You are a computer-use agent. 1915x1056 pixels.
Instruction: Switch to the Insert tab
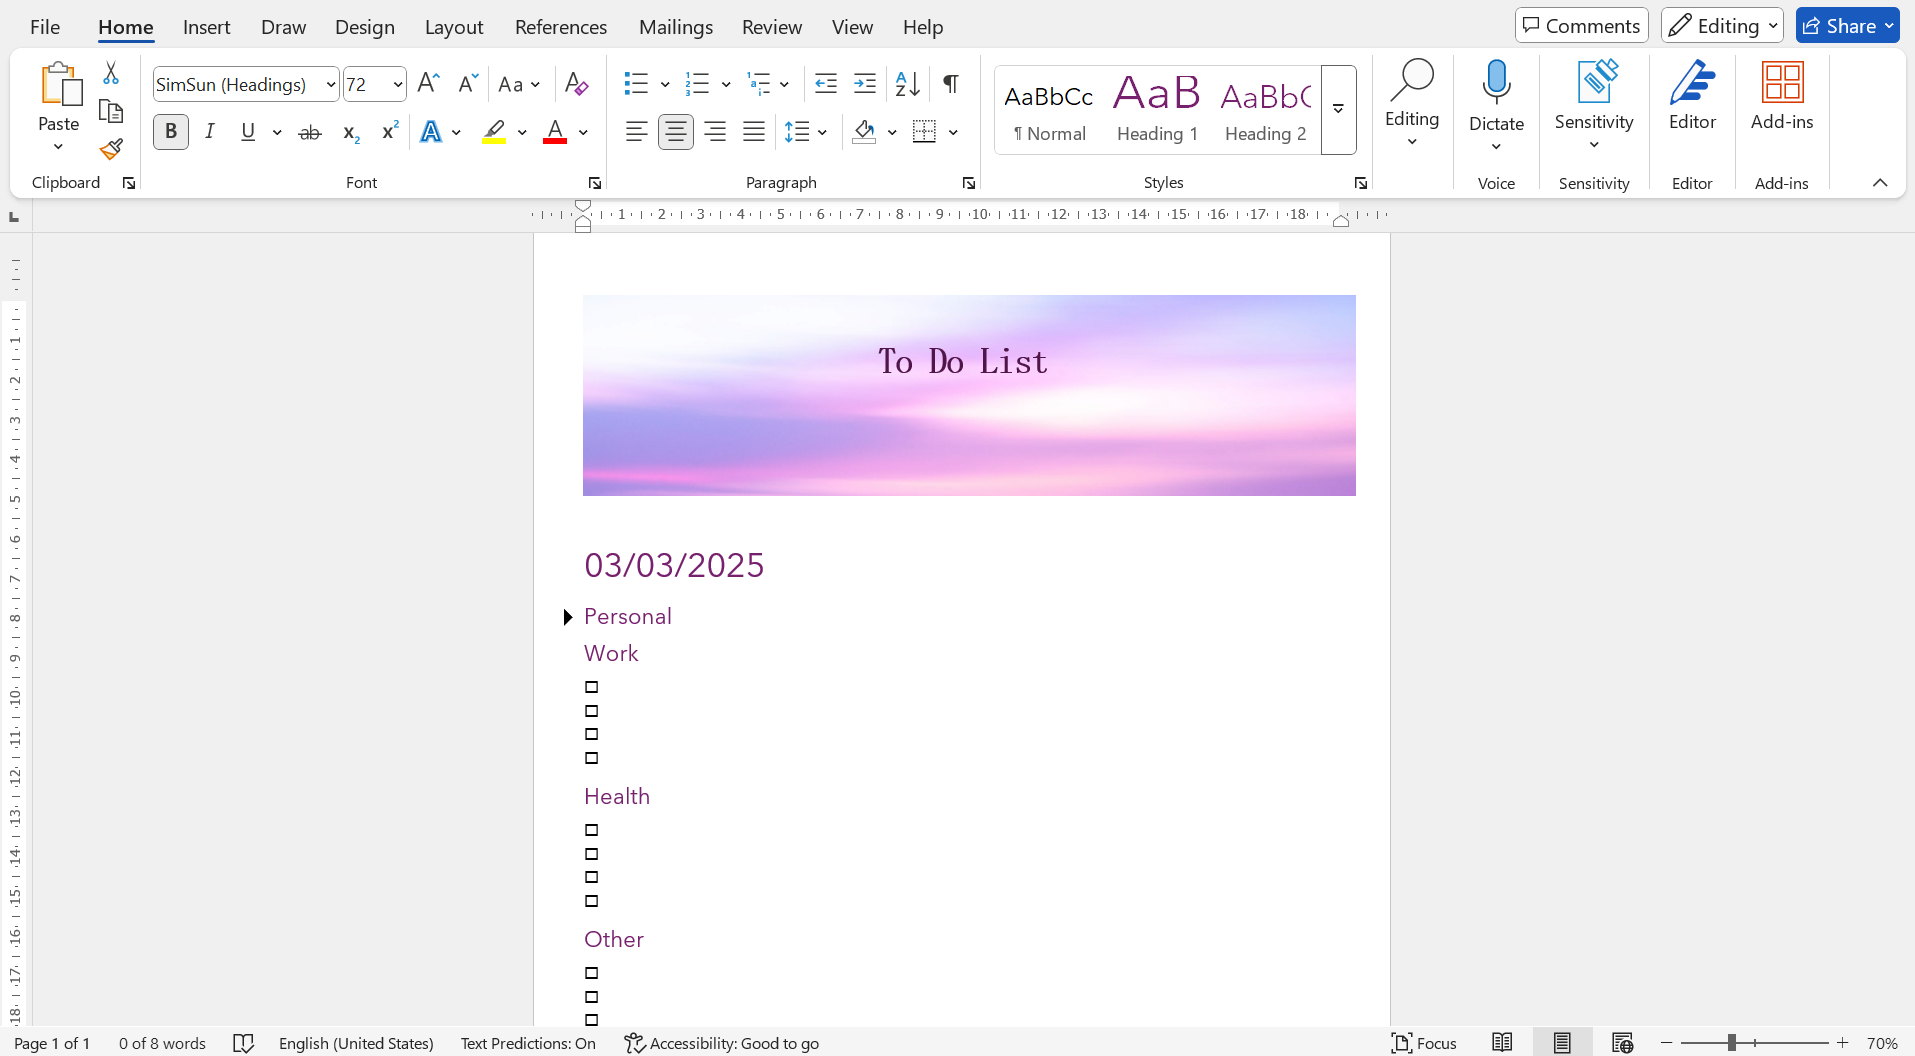[206, 27]
